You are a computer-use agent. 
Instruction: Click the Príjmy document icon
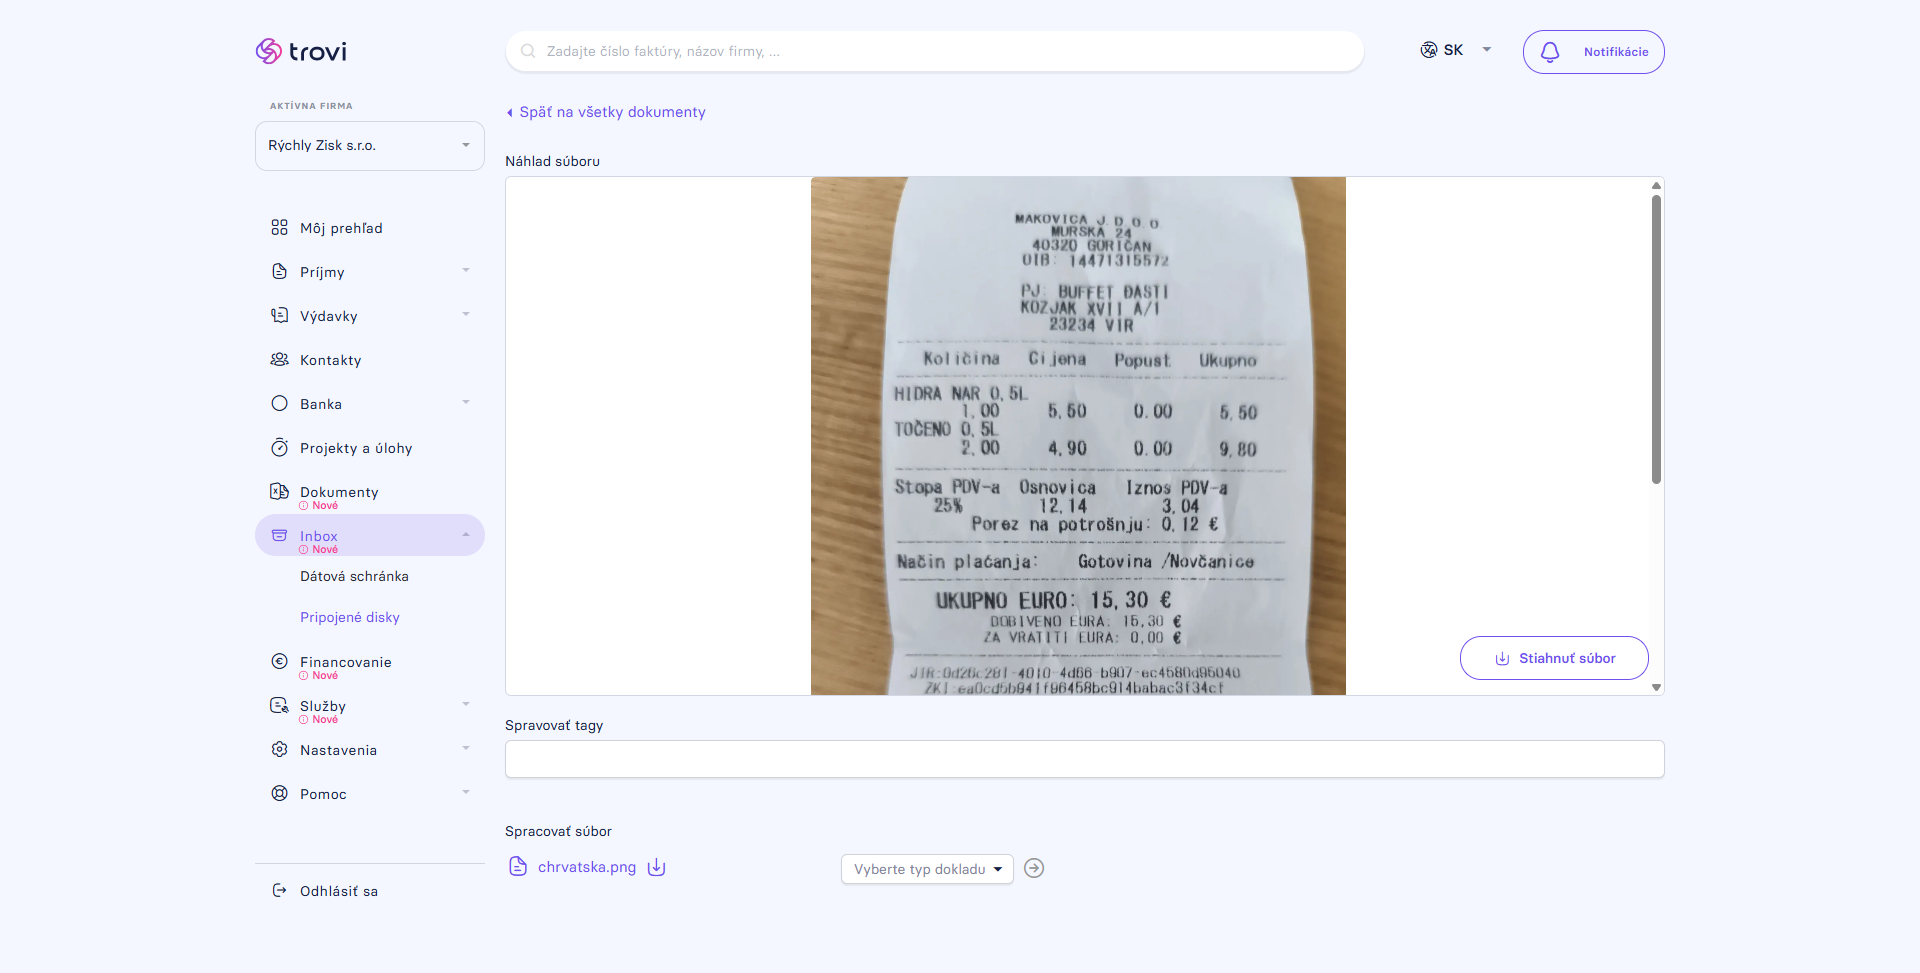280,272
